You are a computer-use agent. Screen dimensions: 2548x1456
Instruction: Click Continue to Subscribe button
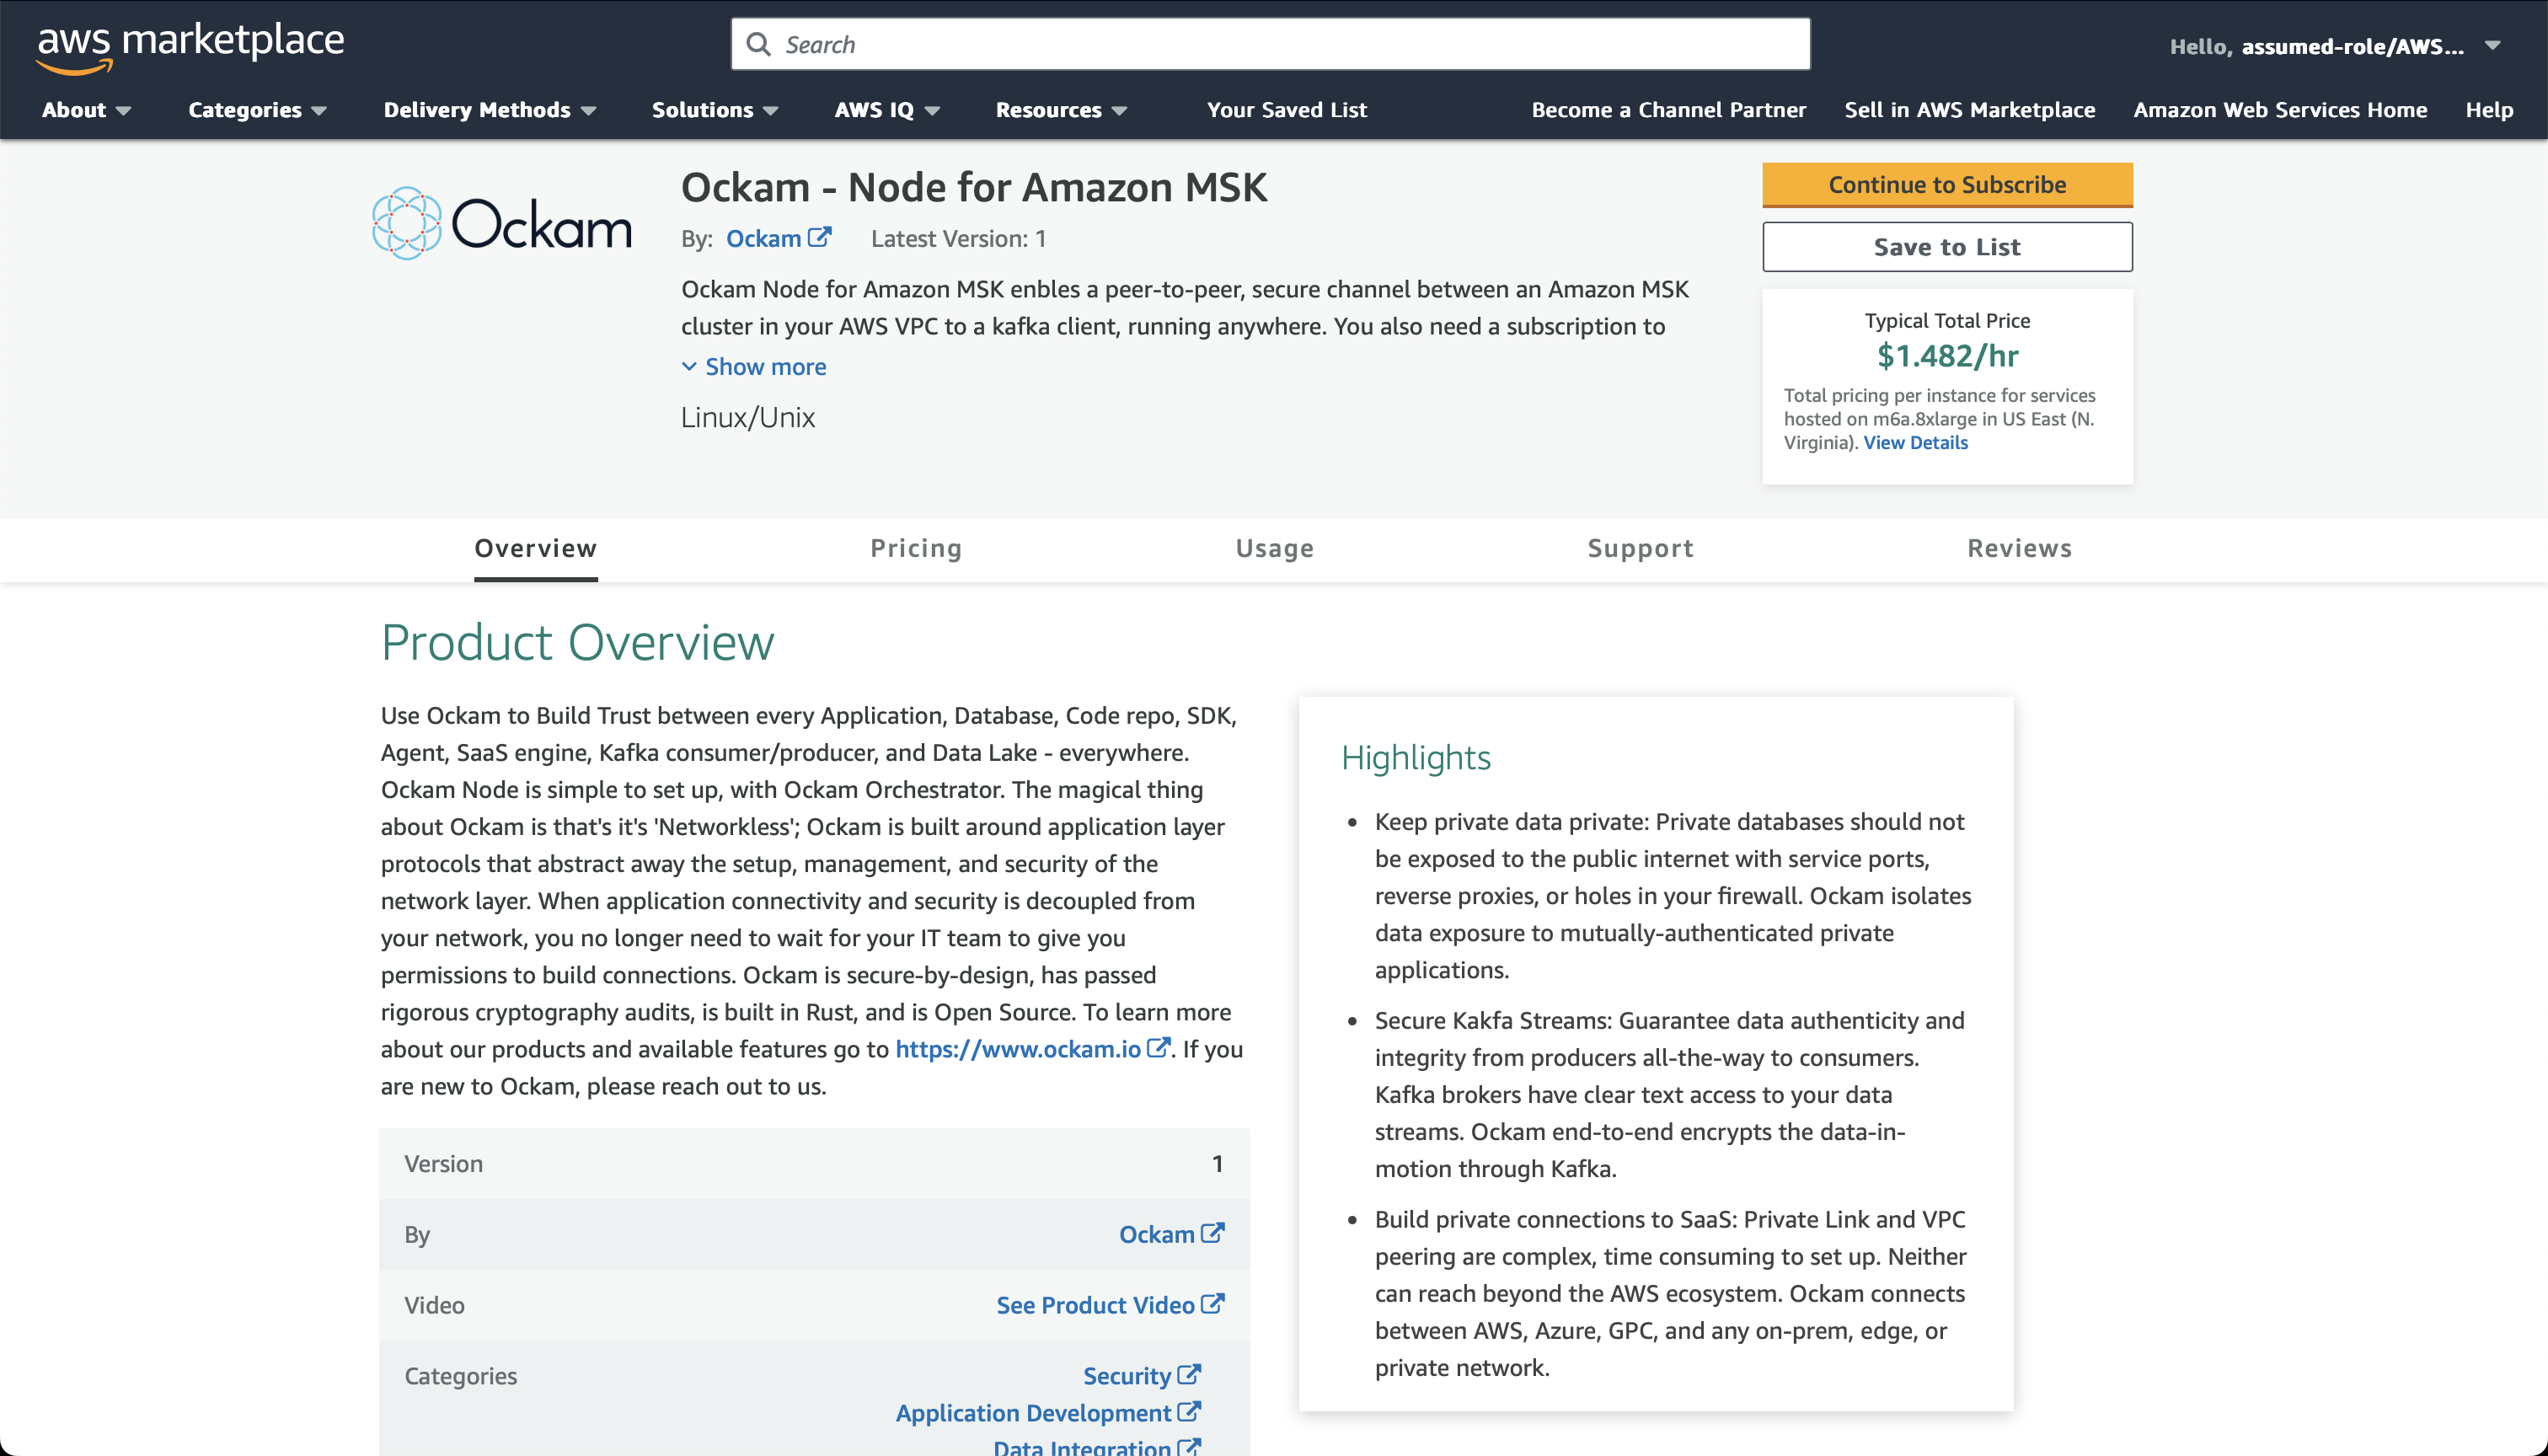point(1946,185)
